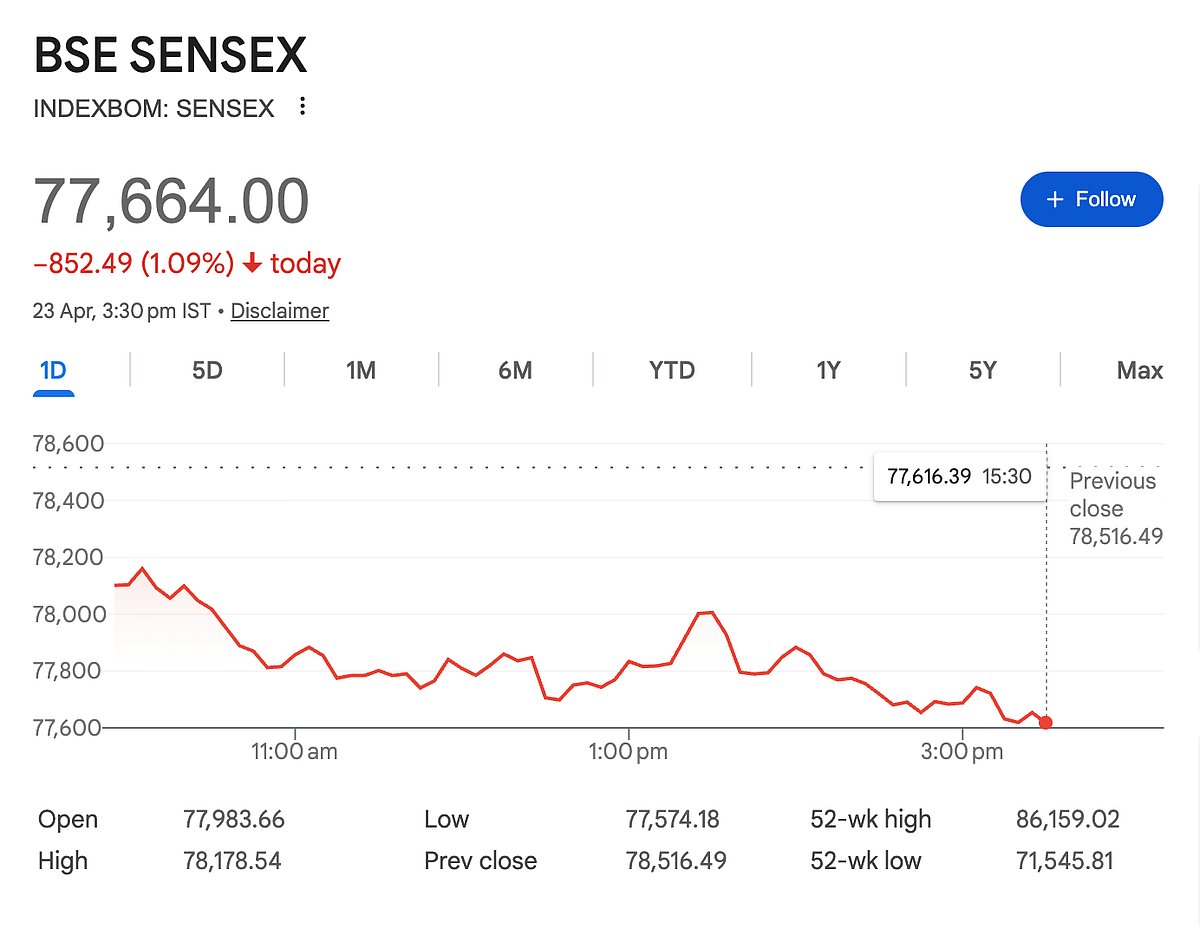Click the 11:00 am axis label

(294, 751)
